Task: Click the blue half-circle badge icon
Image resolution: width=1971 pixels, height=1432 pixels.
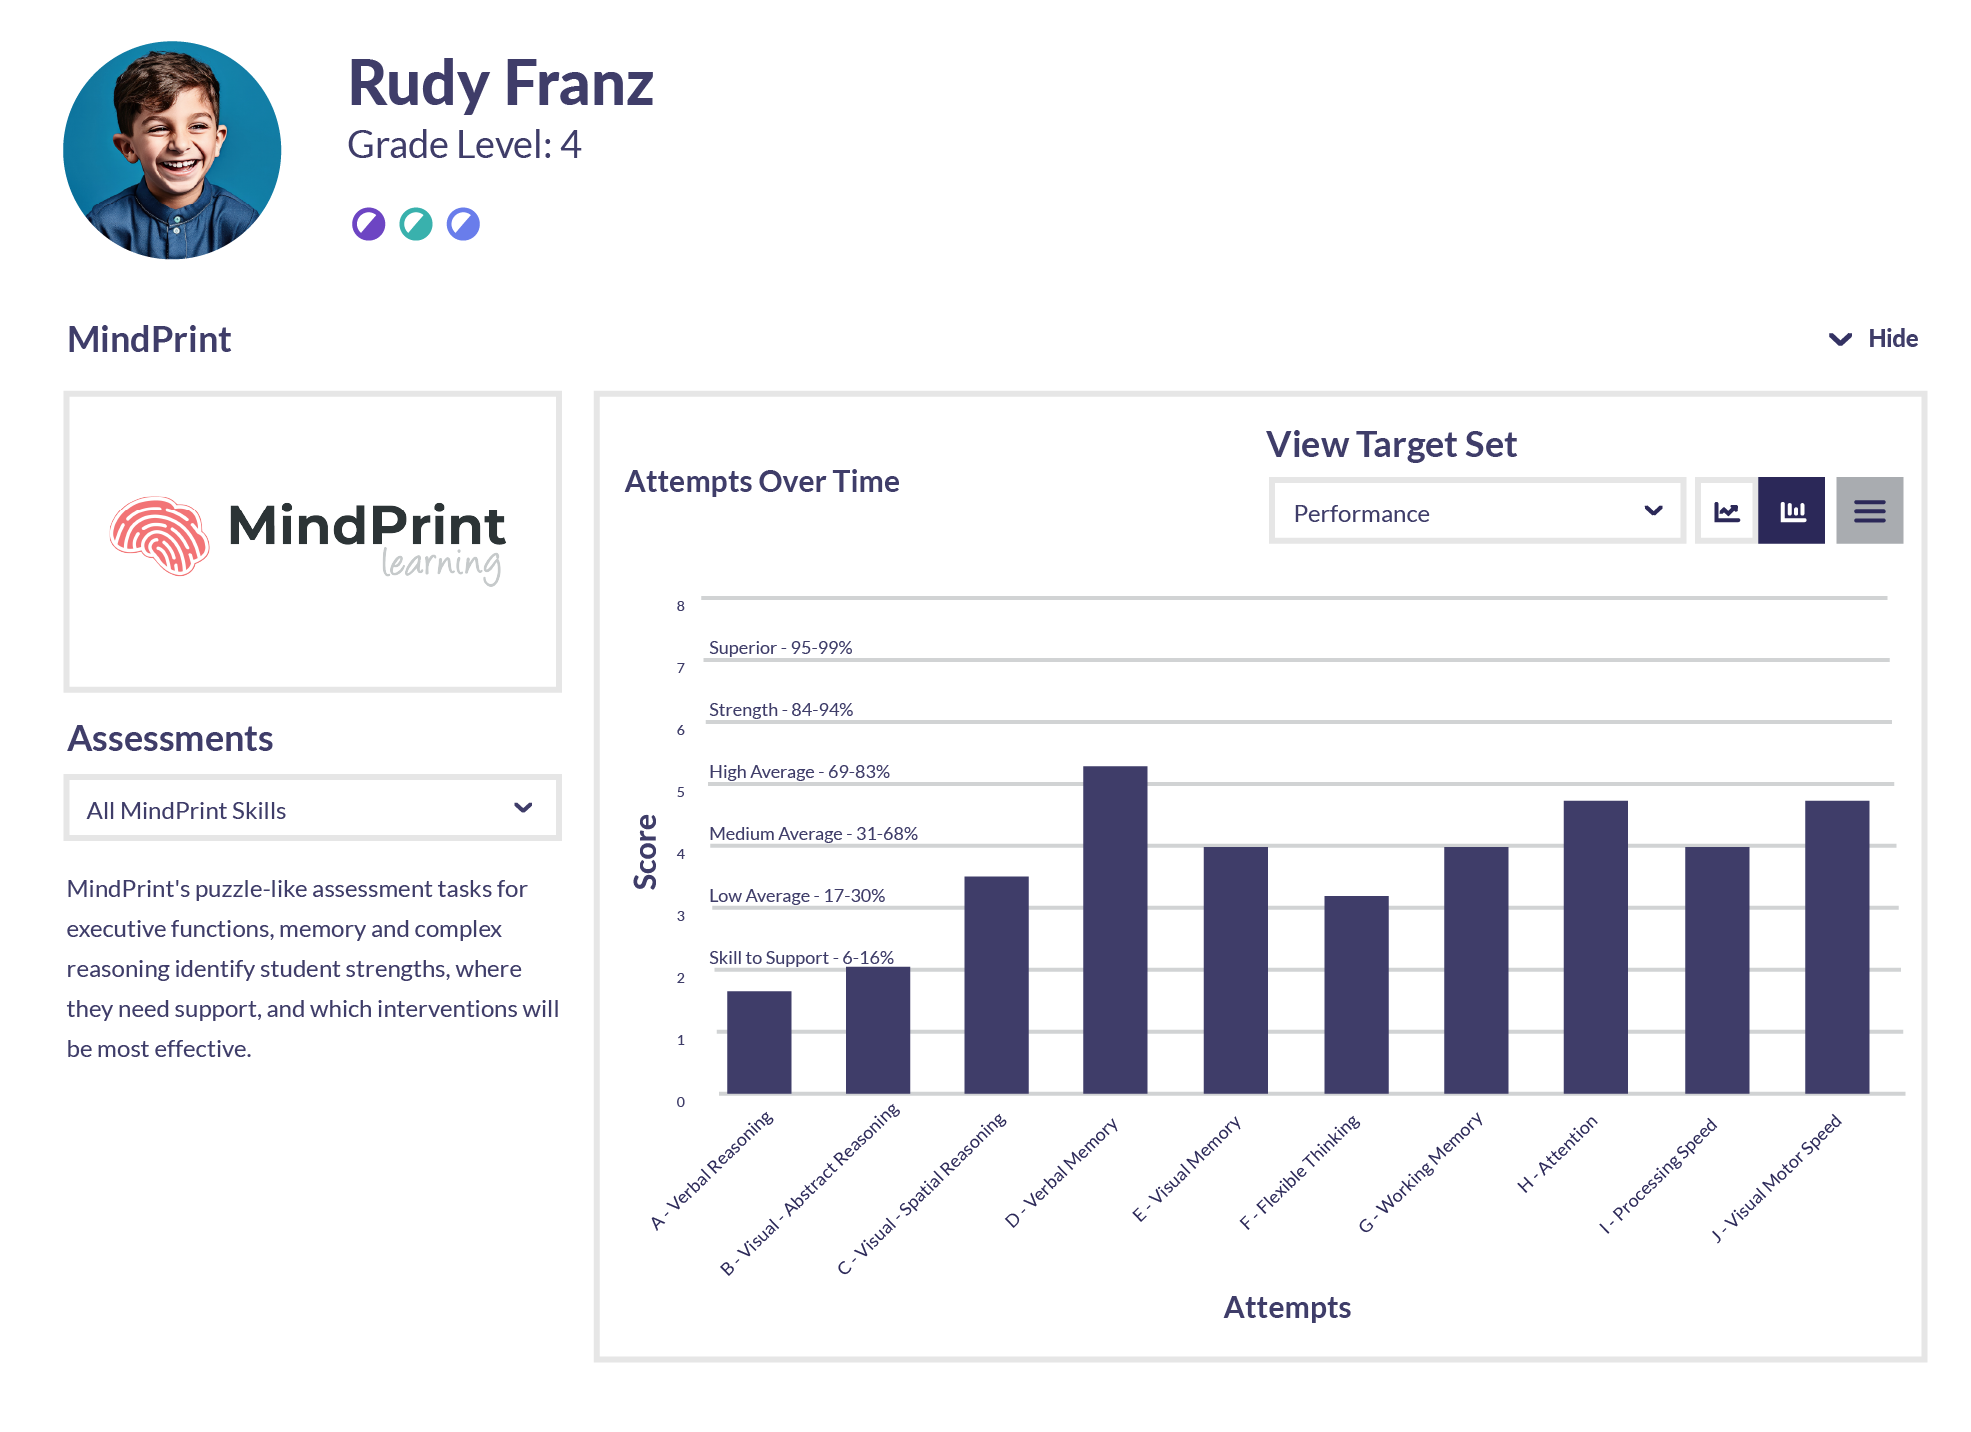Action: (463, 224)
